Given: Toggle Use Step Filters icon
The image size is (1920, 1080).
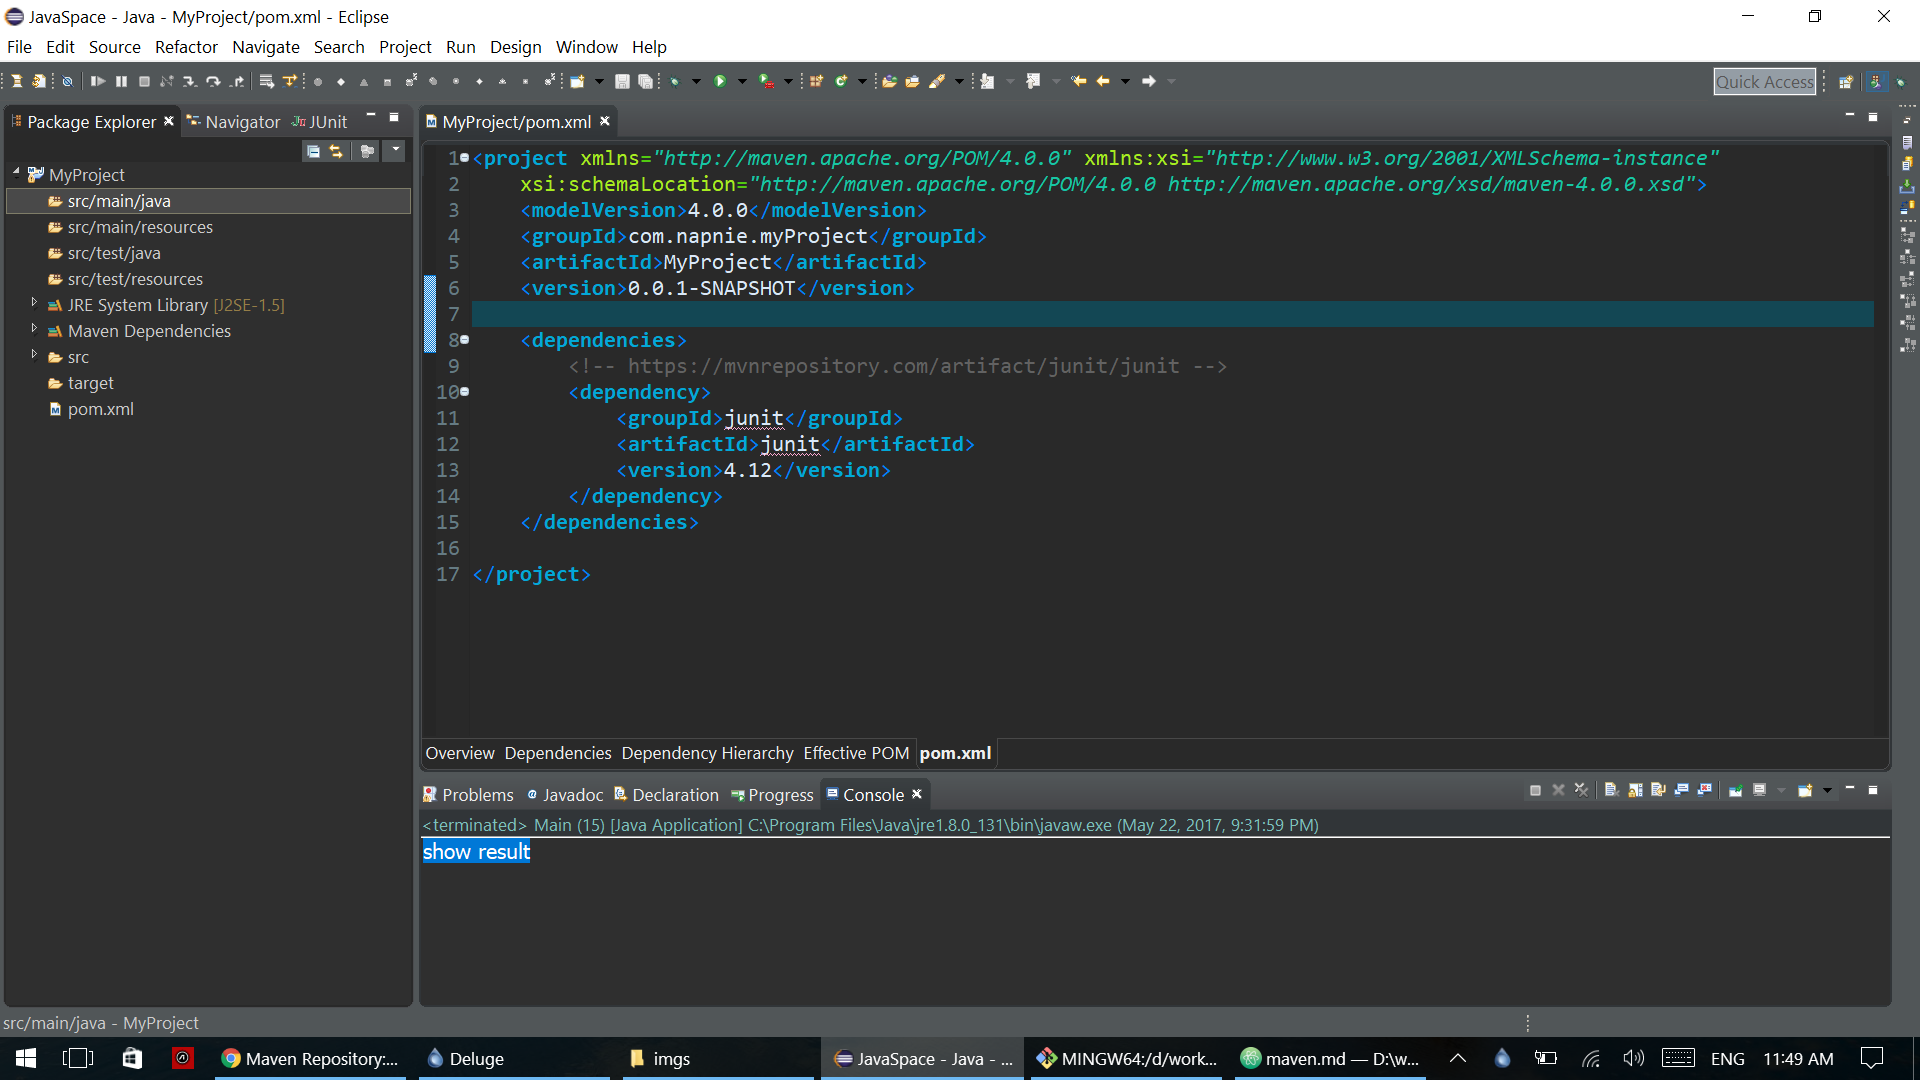Looking at the screenshot, I should tap(290, 81).
